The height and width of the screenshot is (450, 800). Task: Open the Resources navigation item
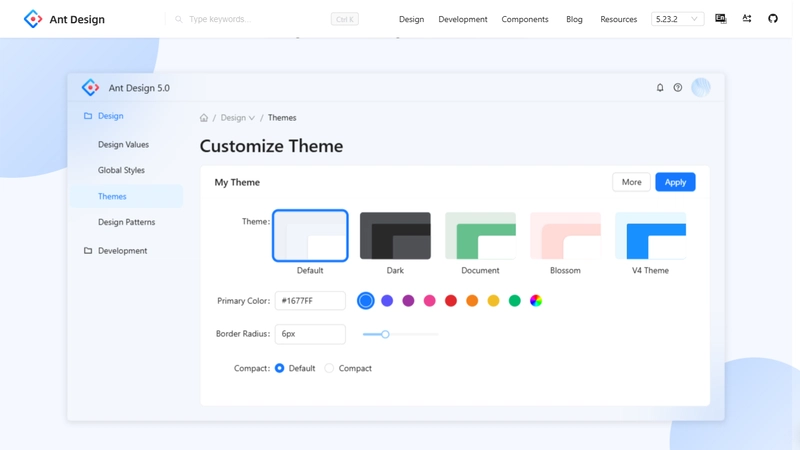618,19
